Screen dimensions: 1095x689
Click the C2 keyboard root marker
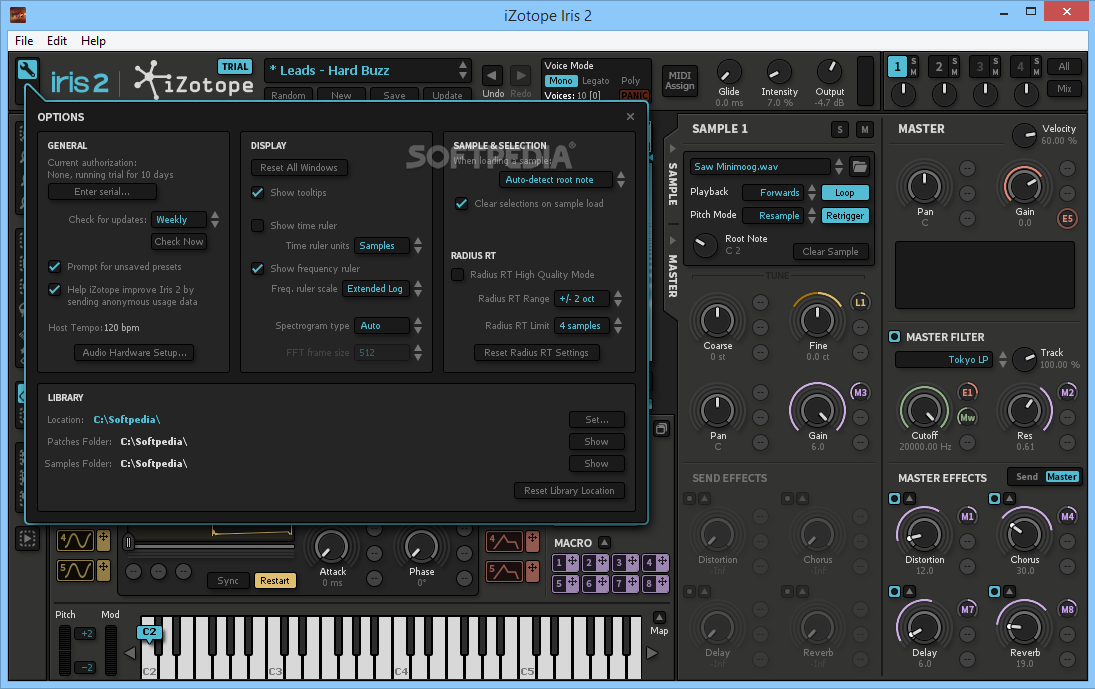click(149, 632)
